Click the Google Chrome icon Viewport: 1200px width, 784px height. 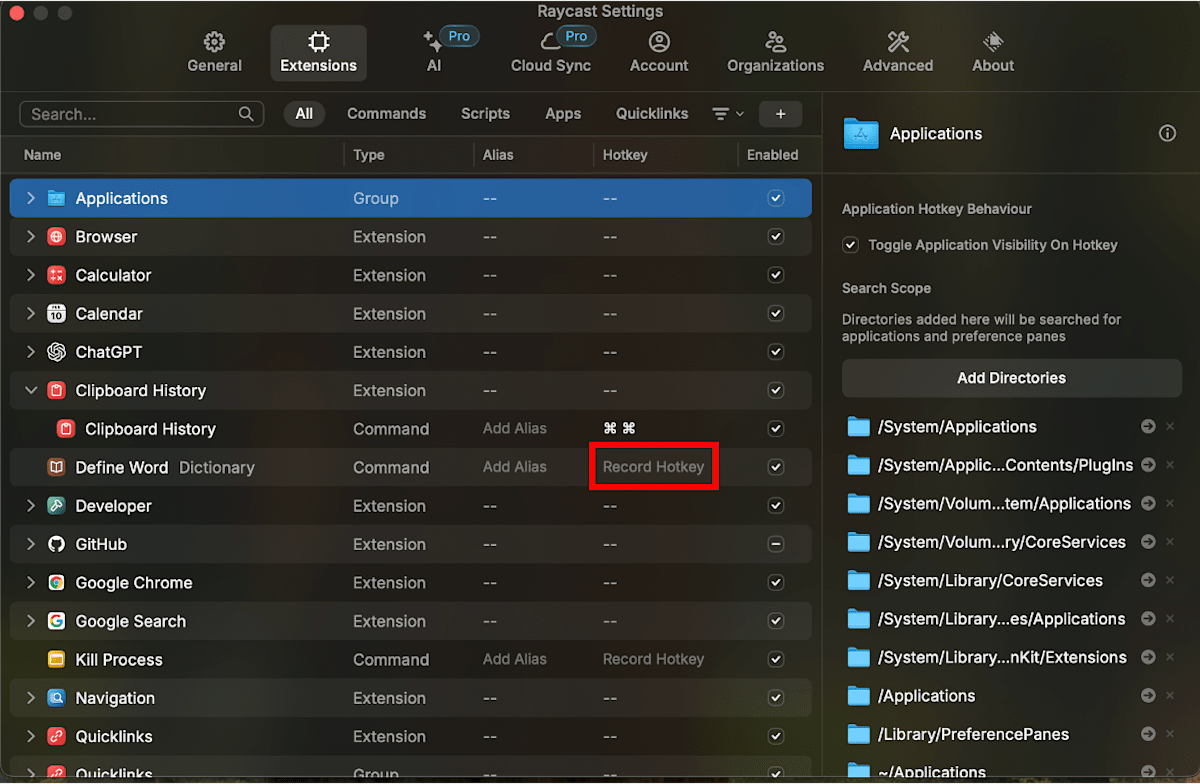coord(56,583)
